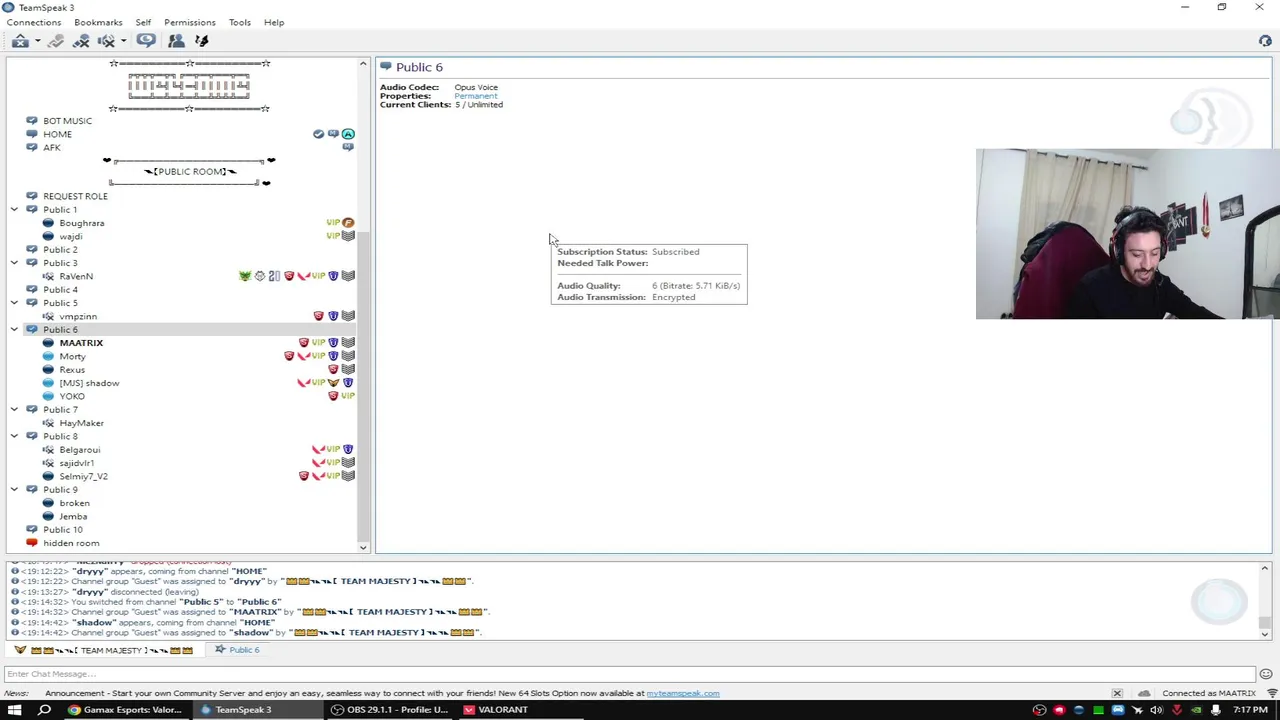Open the myteamspeak.com link in the announcement
The height and width of the screenshot is (720, 1280).
pos(683,693)
